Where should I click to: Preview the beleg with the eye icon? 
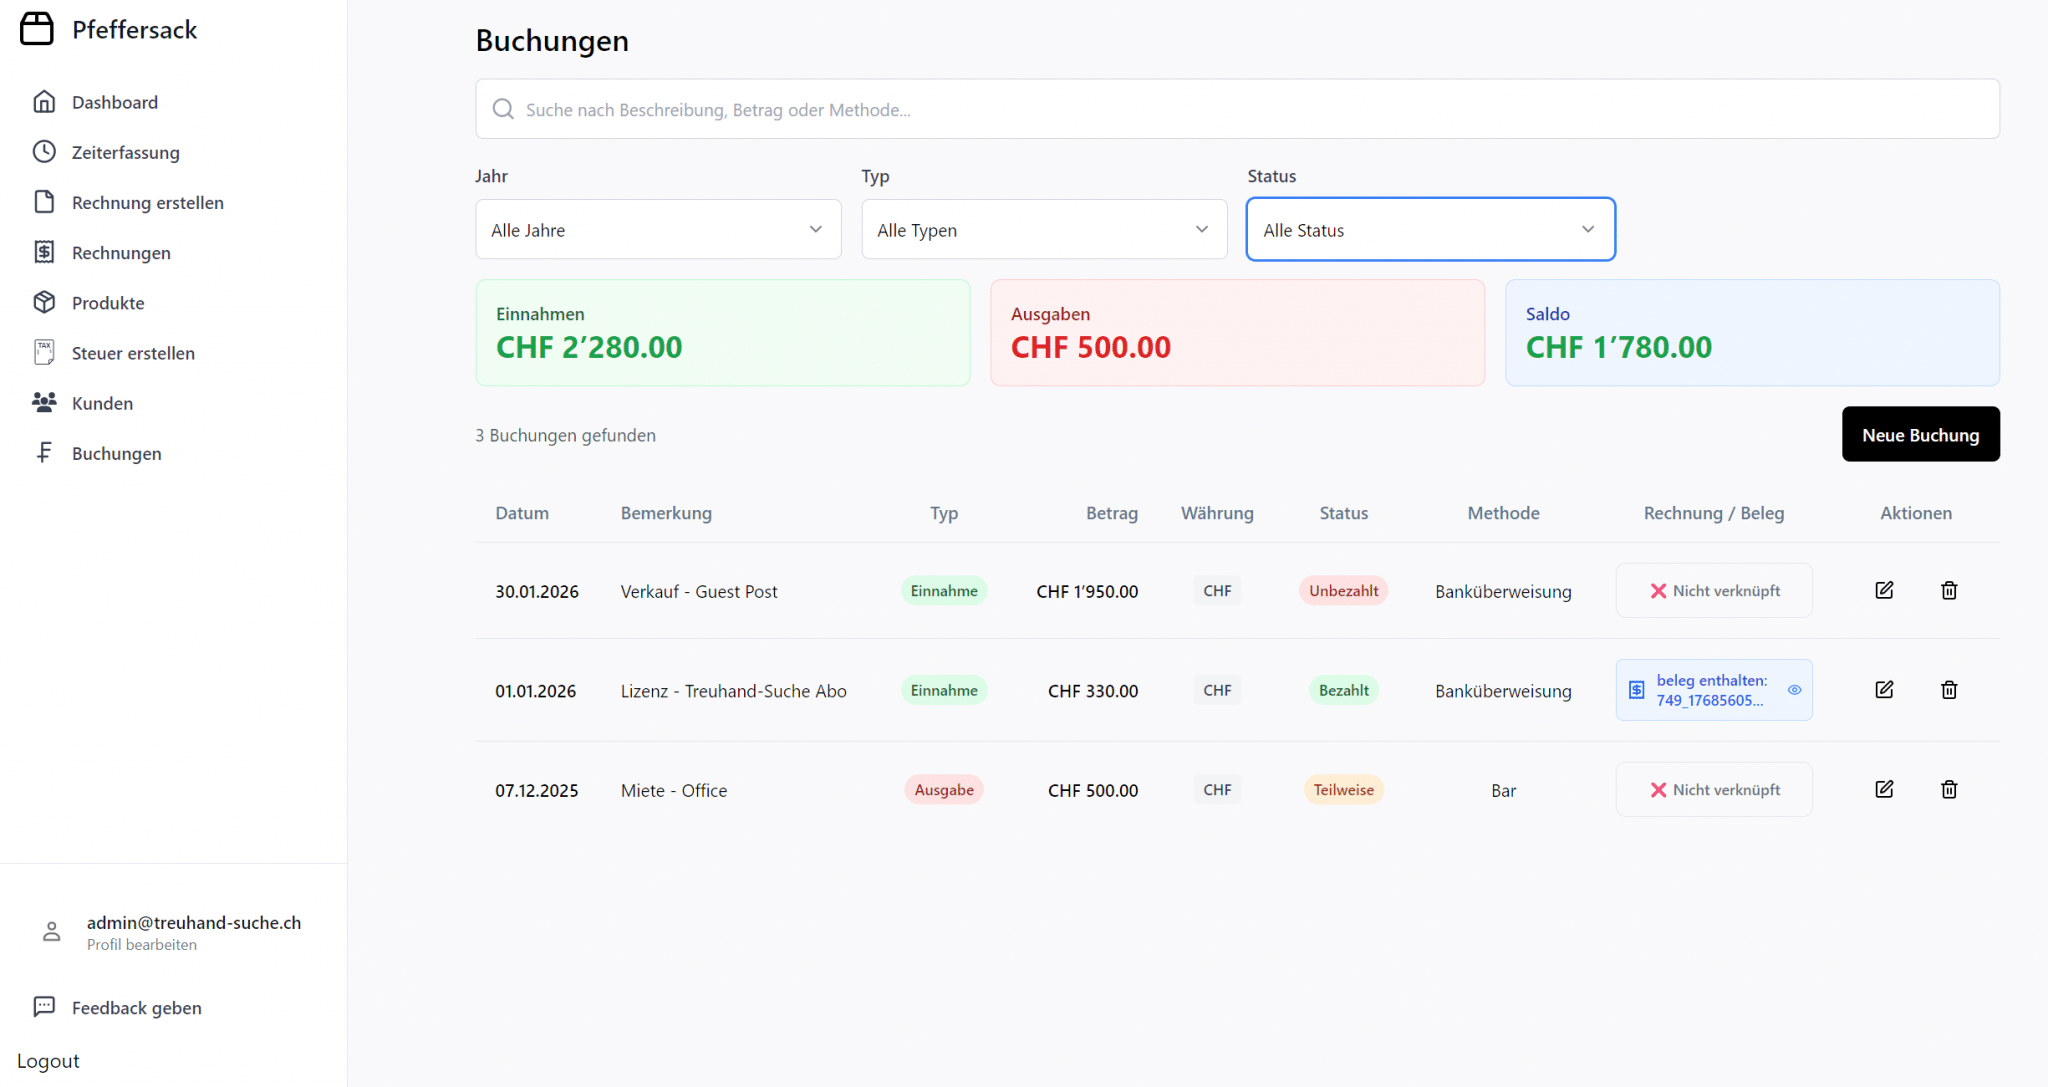coord(1794,689)
